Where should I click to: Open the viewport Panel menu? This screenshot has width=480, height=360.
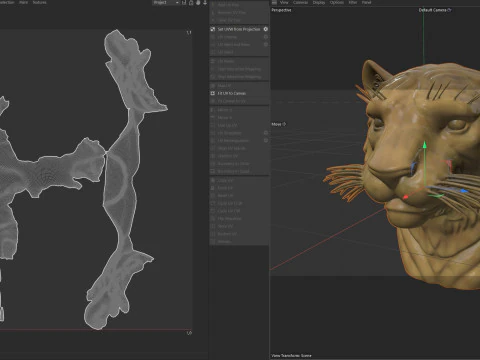(x=366, y=3)
